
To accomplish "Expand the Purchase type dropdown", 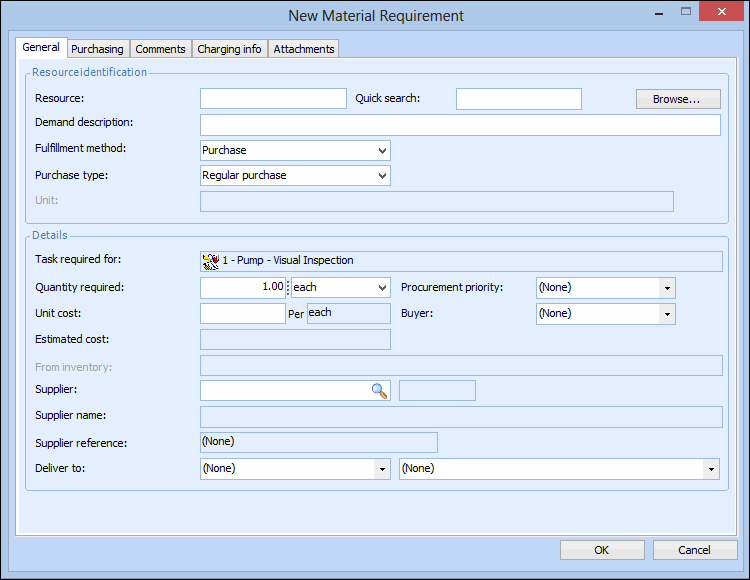I will pos(382,176).
